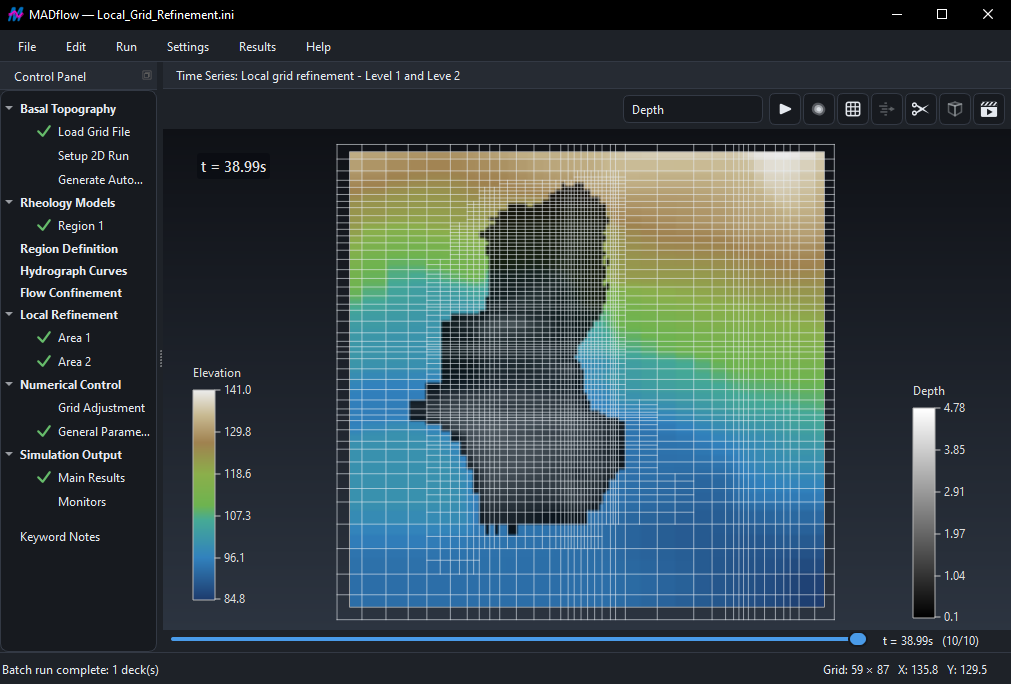This screenshot has height=684, width=1011.
Task: Click the circular contour display icon
Action: pyautogui.click(x=818, y=110)
